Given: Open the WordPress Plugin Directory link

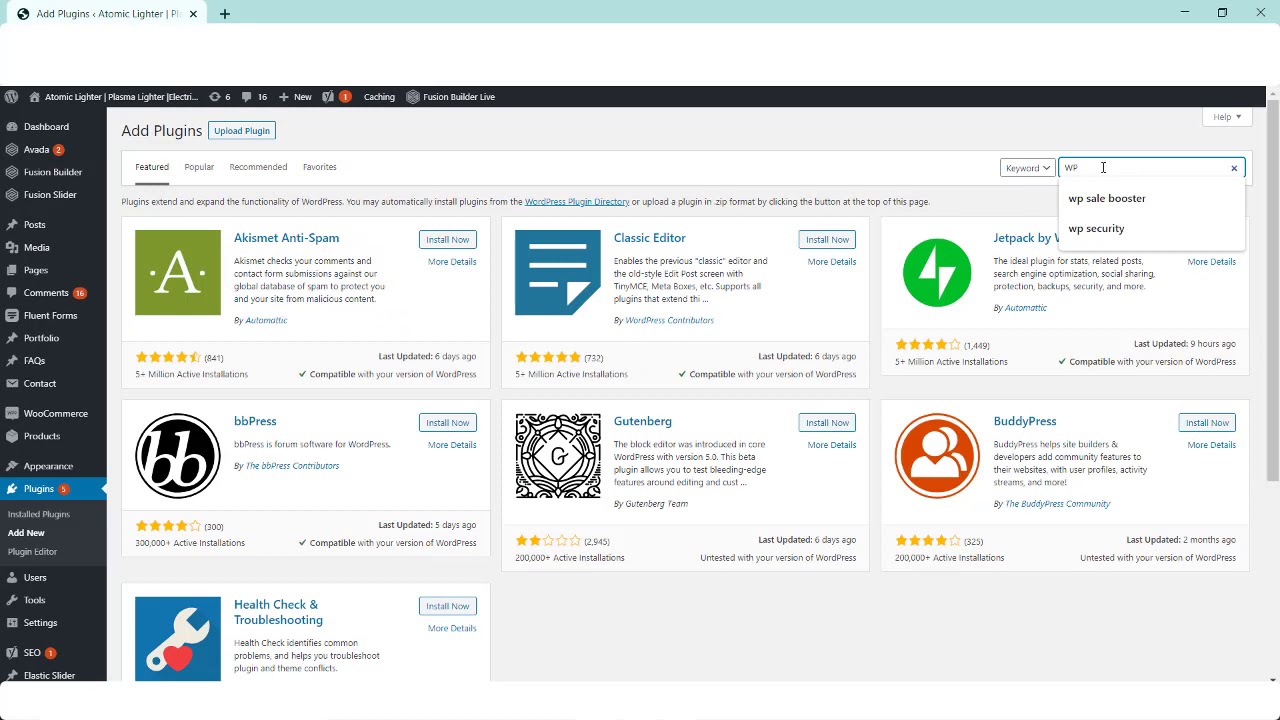Looking at the screenshot, I should pos(577,202).
